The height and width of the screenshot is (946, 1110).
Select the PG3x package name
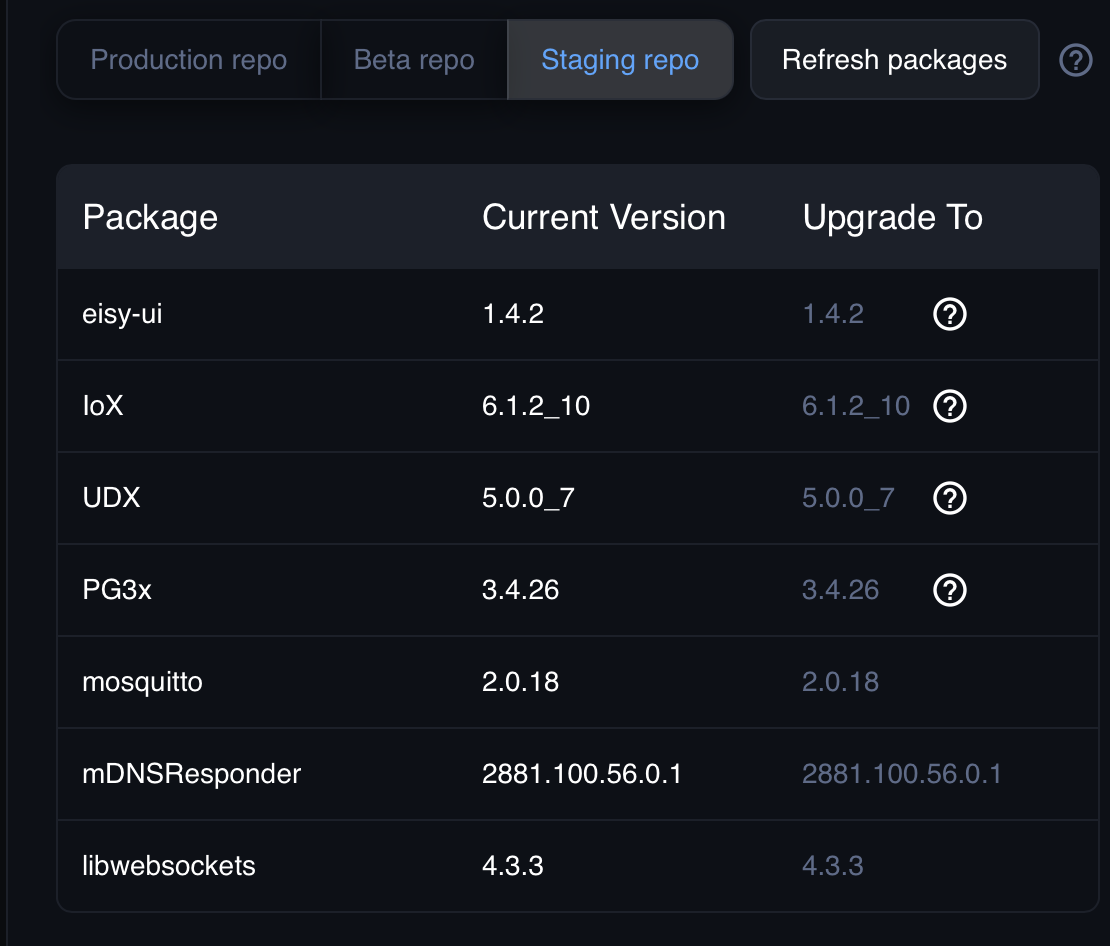click(117, 590)
